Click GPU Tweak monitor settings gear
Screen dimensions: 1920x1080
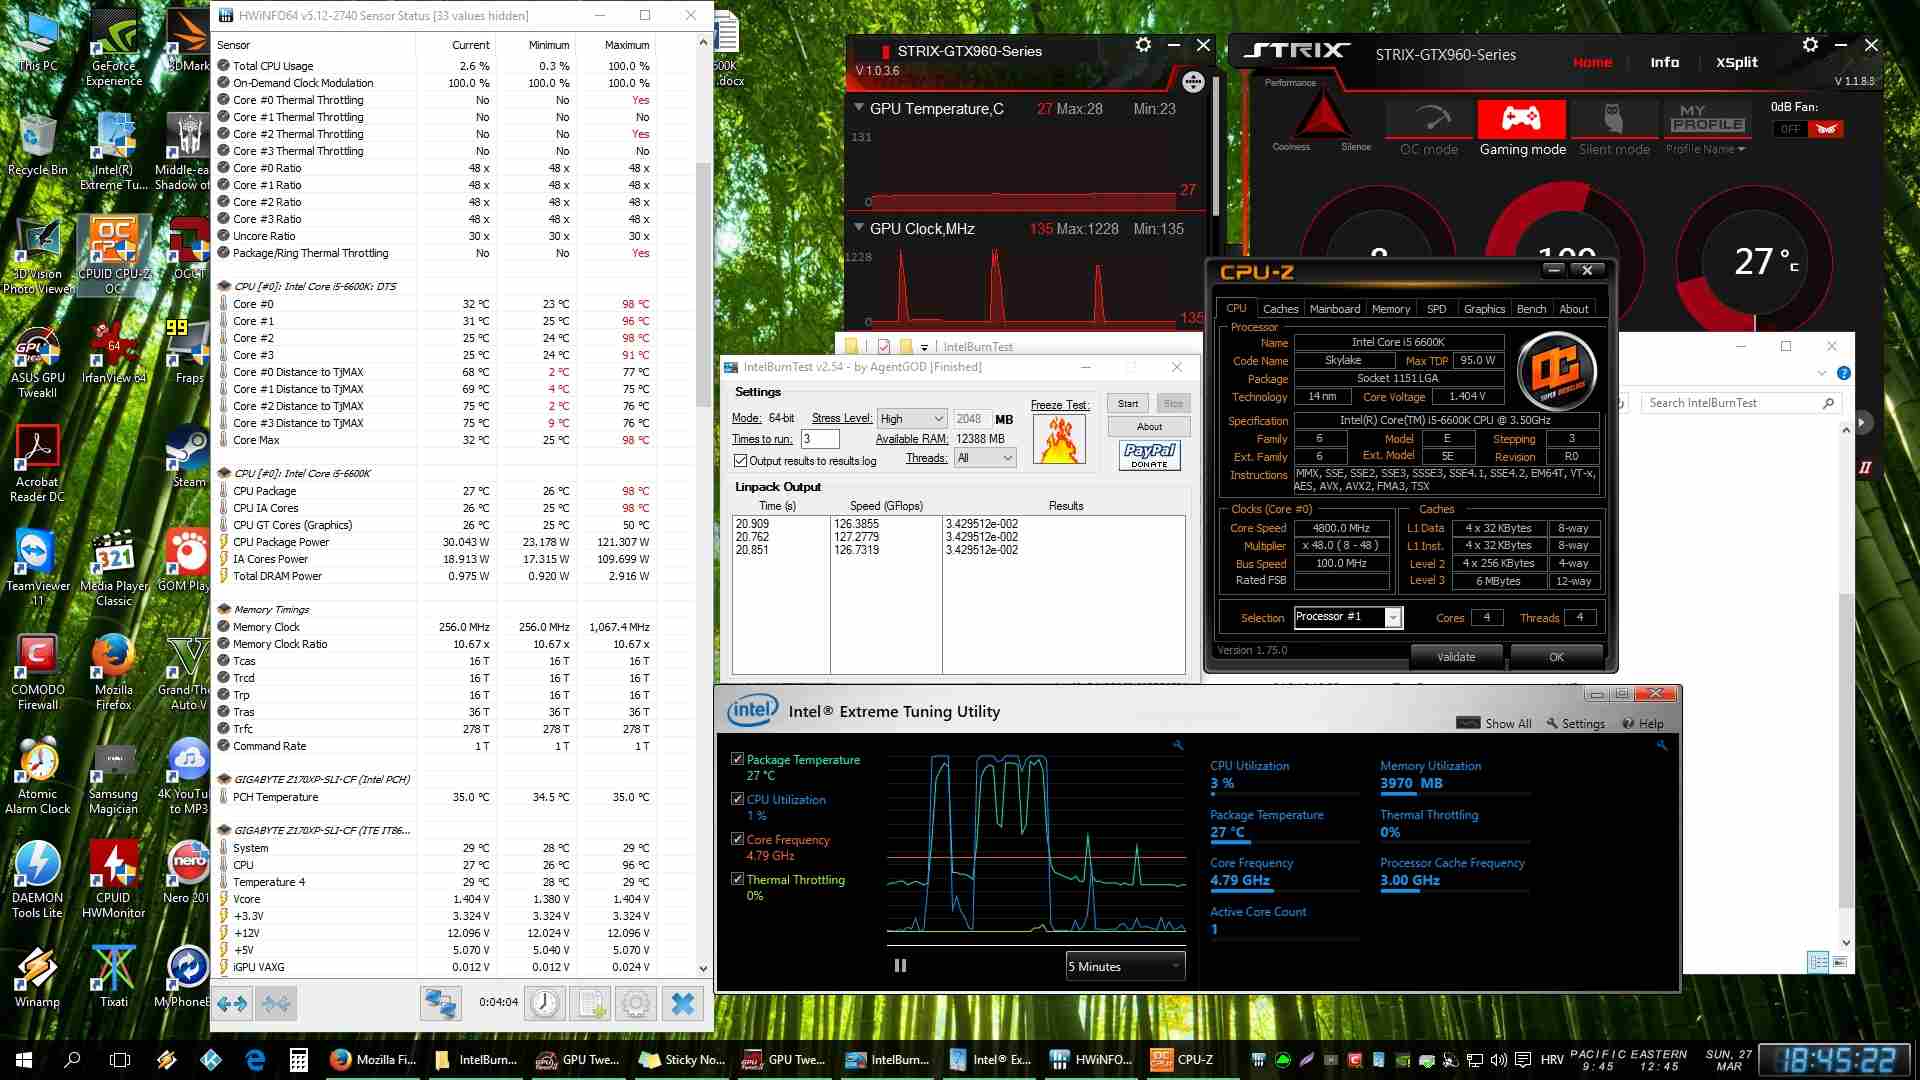1143,45
